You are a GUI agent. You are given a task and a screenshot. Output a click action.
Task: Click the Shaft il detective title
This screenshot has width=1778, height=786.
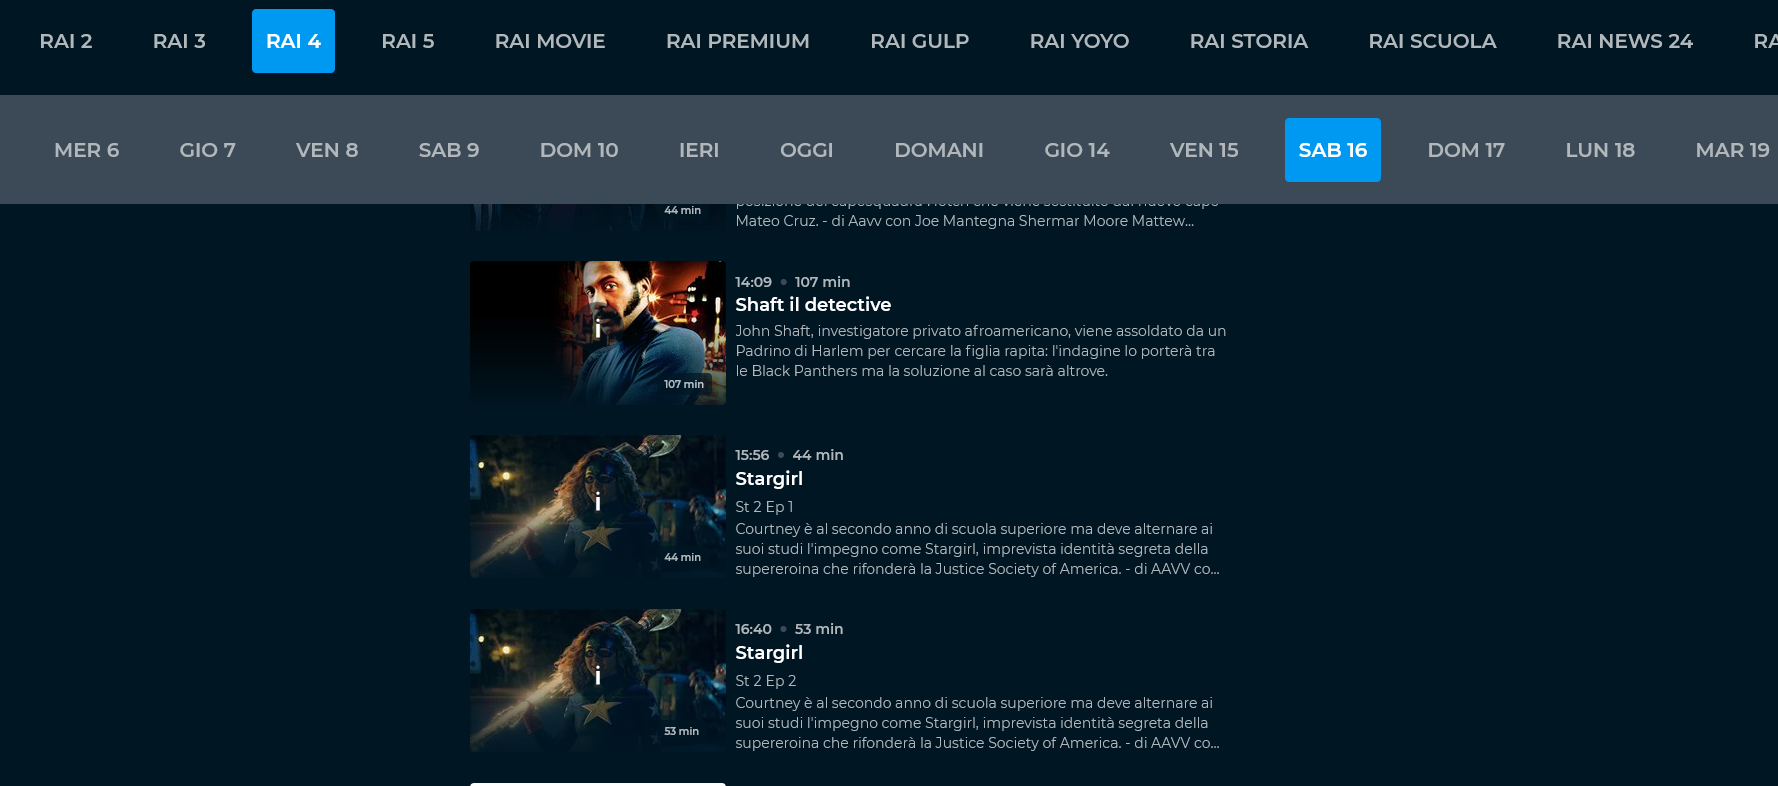813,305
